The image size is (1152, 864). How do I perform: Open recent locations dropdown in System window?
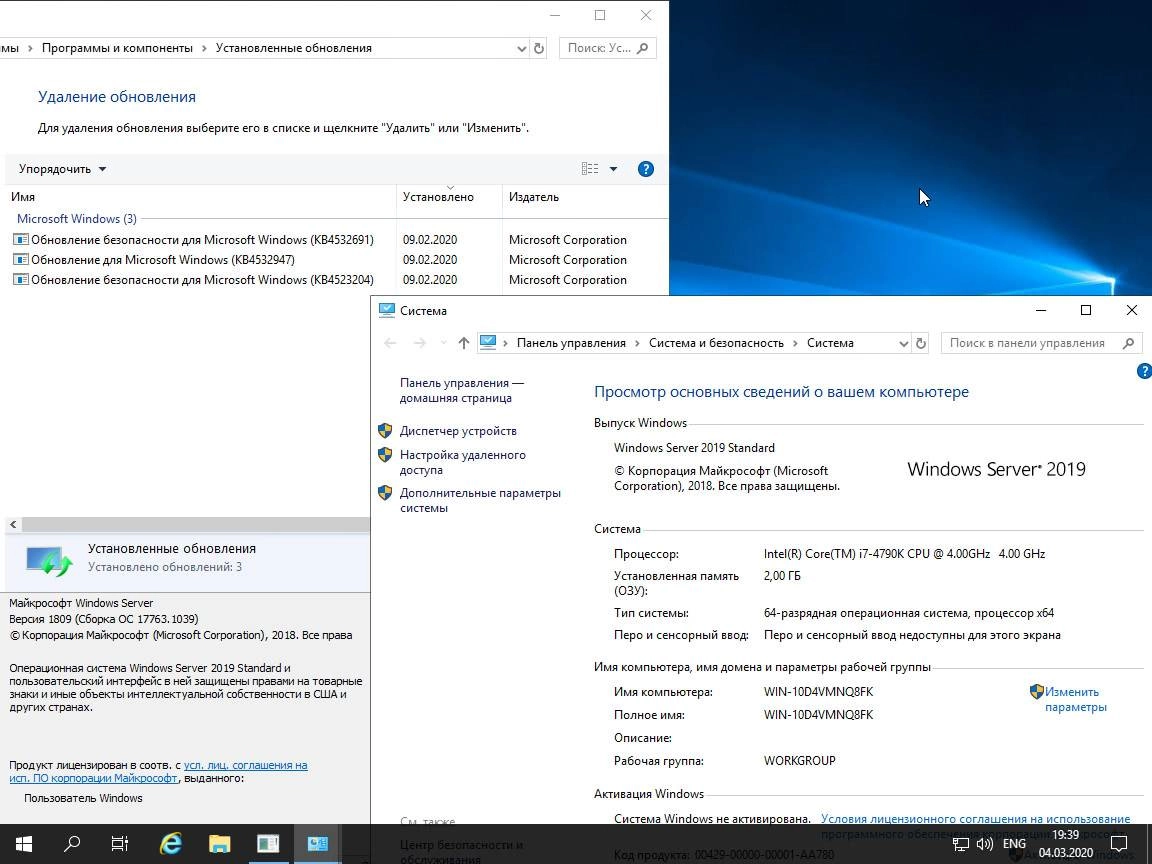(443, 343)
